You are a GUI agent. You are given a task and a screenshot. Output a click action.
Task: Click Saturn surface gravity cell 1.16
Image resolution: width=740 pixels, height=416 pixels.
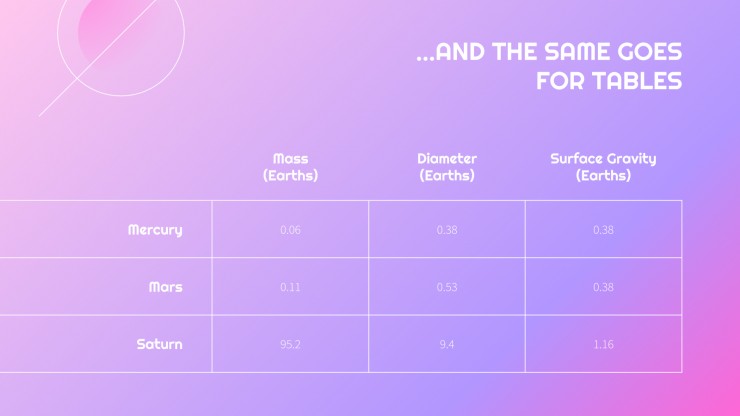tap(604, 344)
